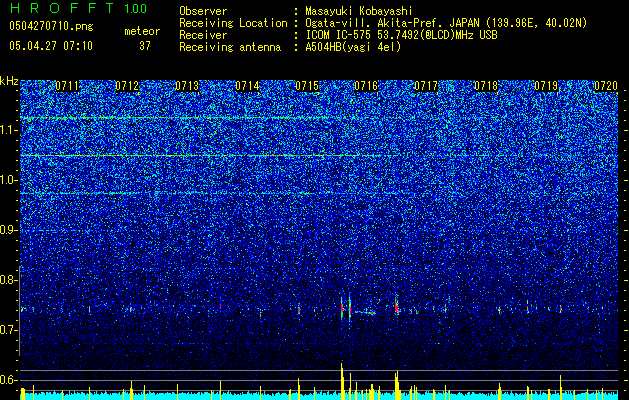Click the 0716 time marker
The width and height of the screenshot is (629, 400).
[x=366, y=86]
